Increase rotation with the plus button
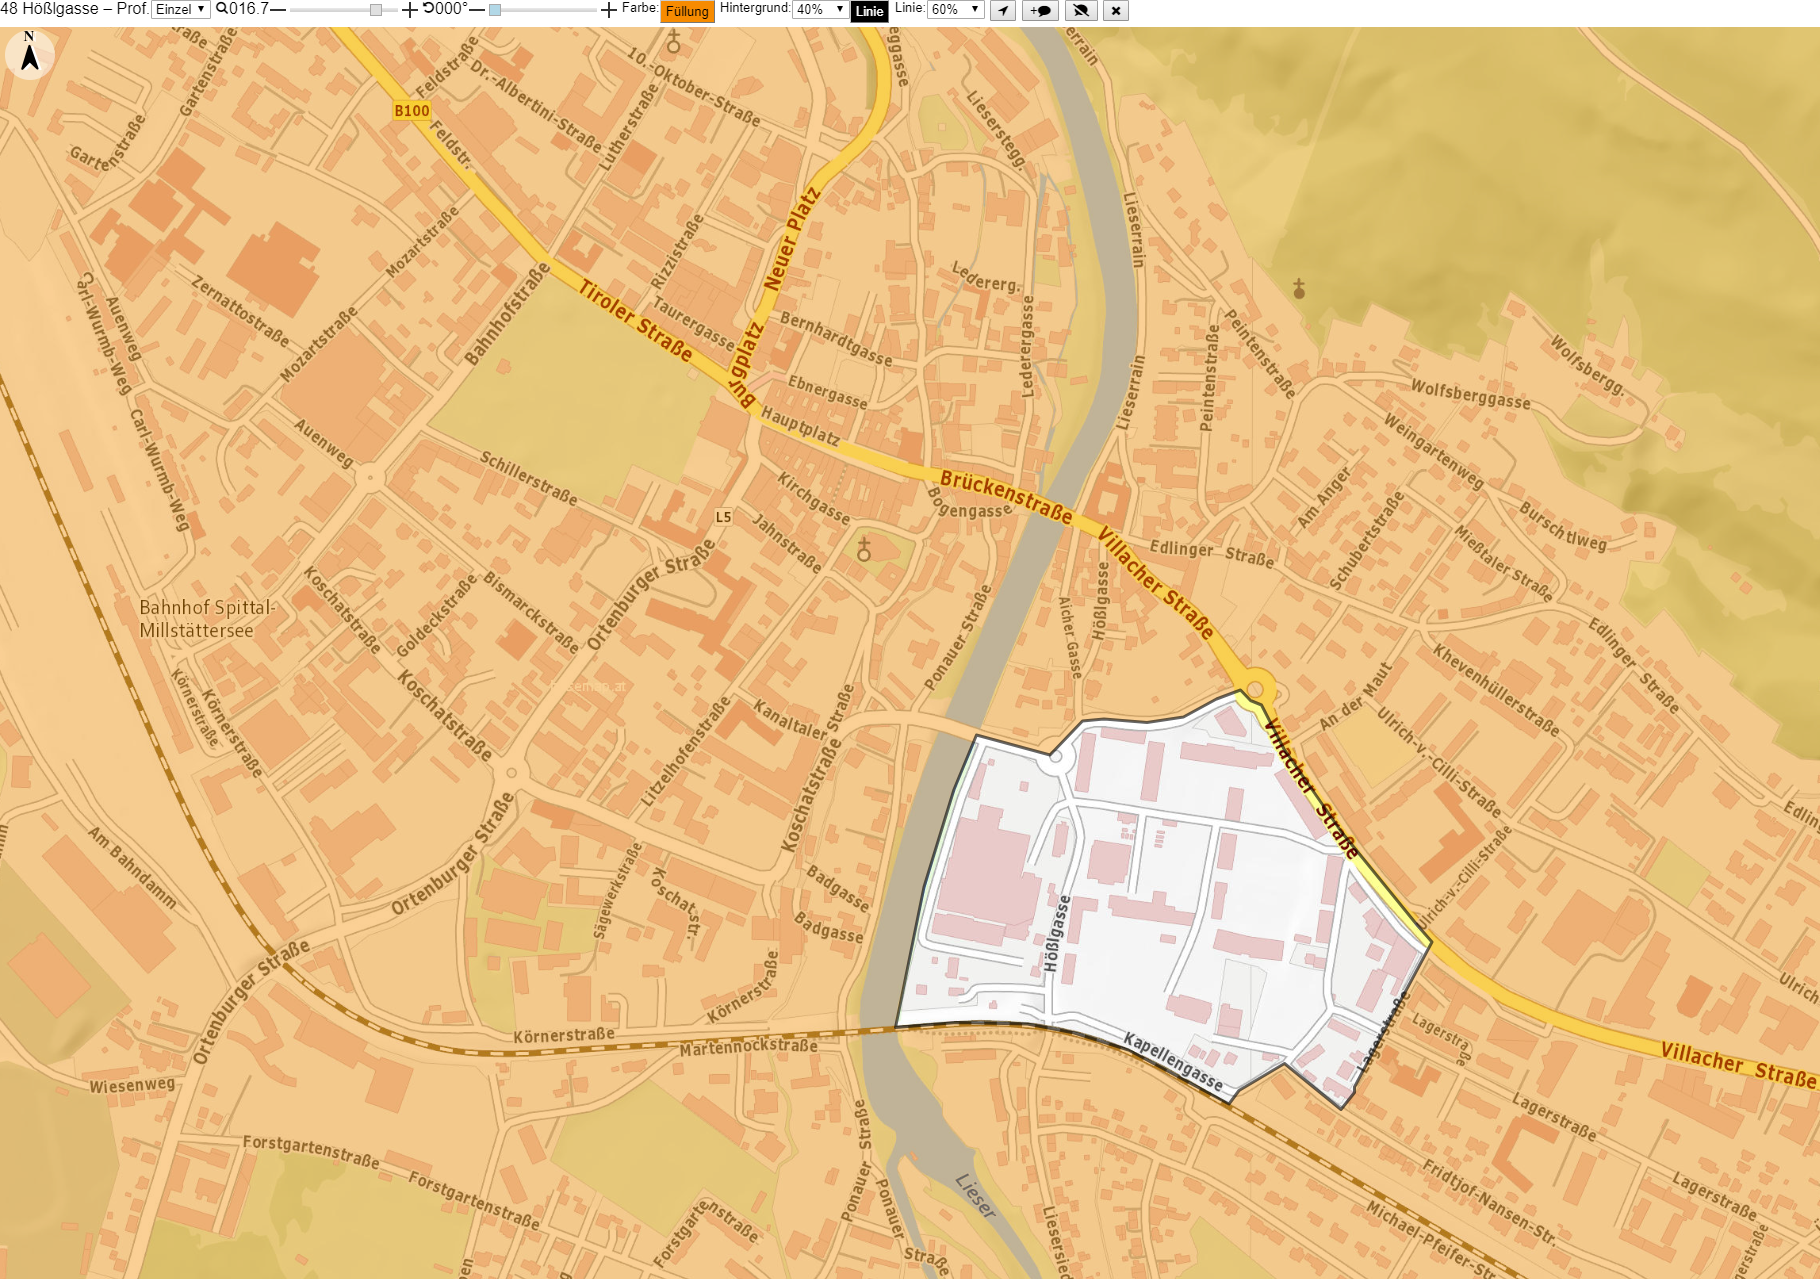This screenshot has width=1820, height=1279. (609, 10)
